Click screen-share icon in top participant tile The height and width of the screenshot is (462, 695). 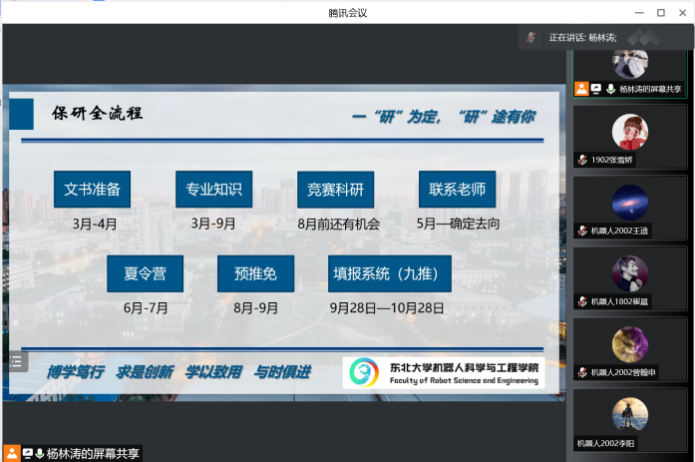pyautogui.click(x=595, y=89)
